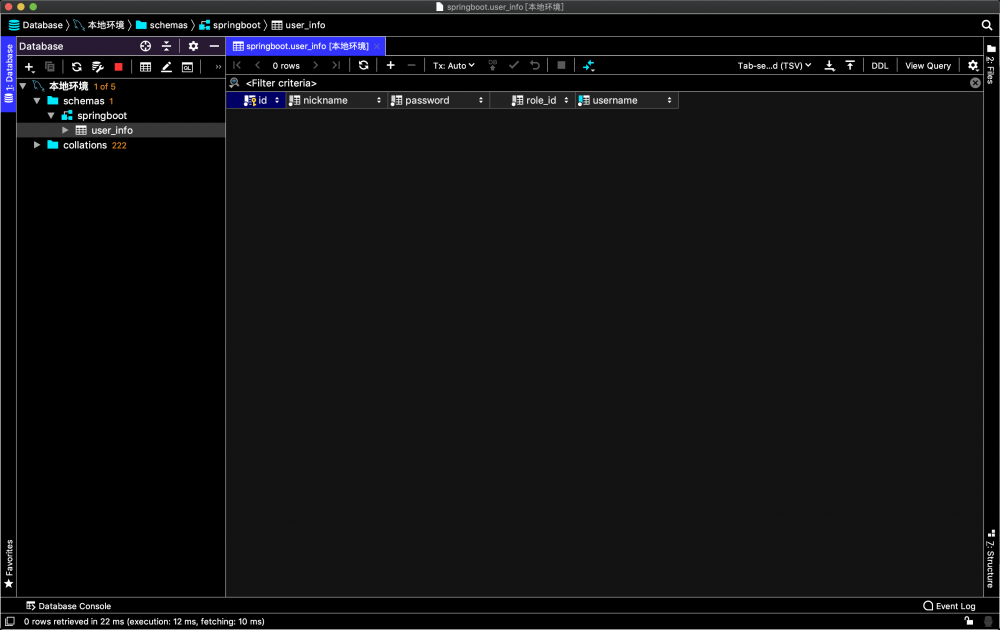Screen dimensions: 1000x630
Task: Collapse the schemas folder node
Action: (x=37, y=101)
